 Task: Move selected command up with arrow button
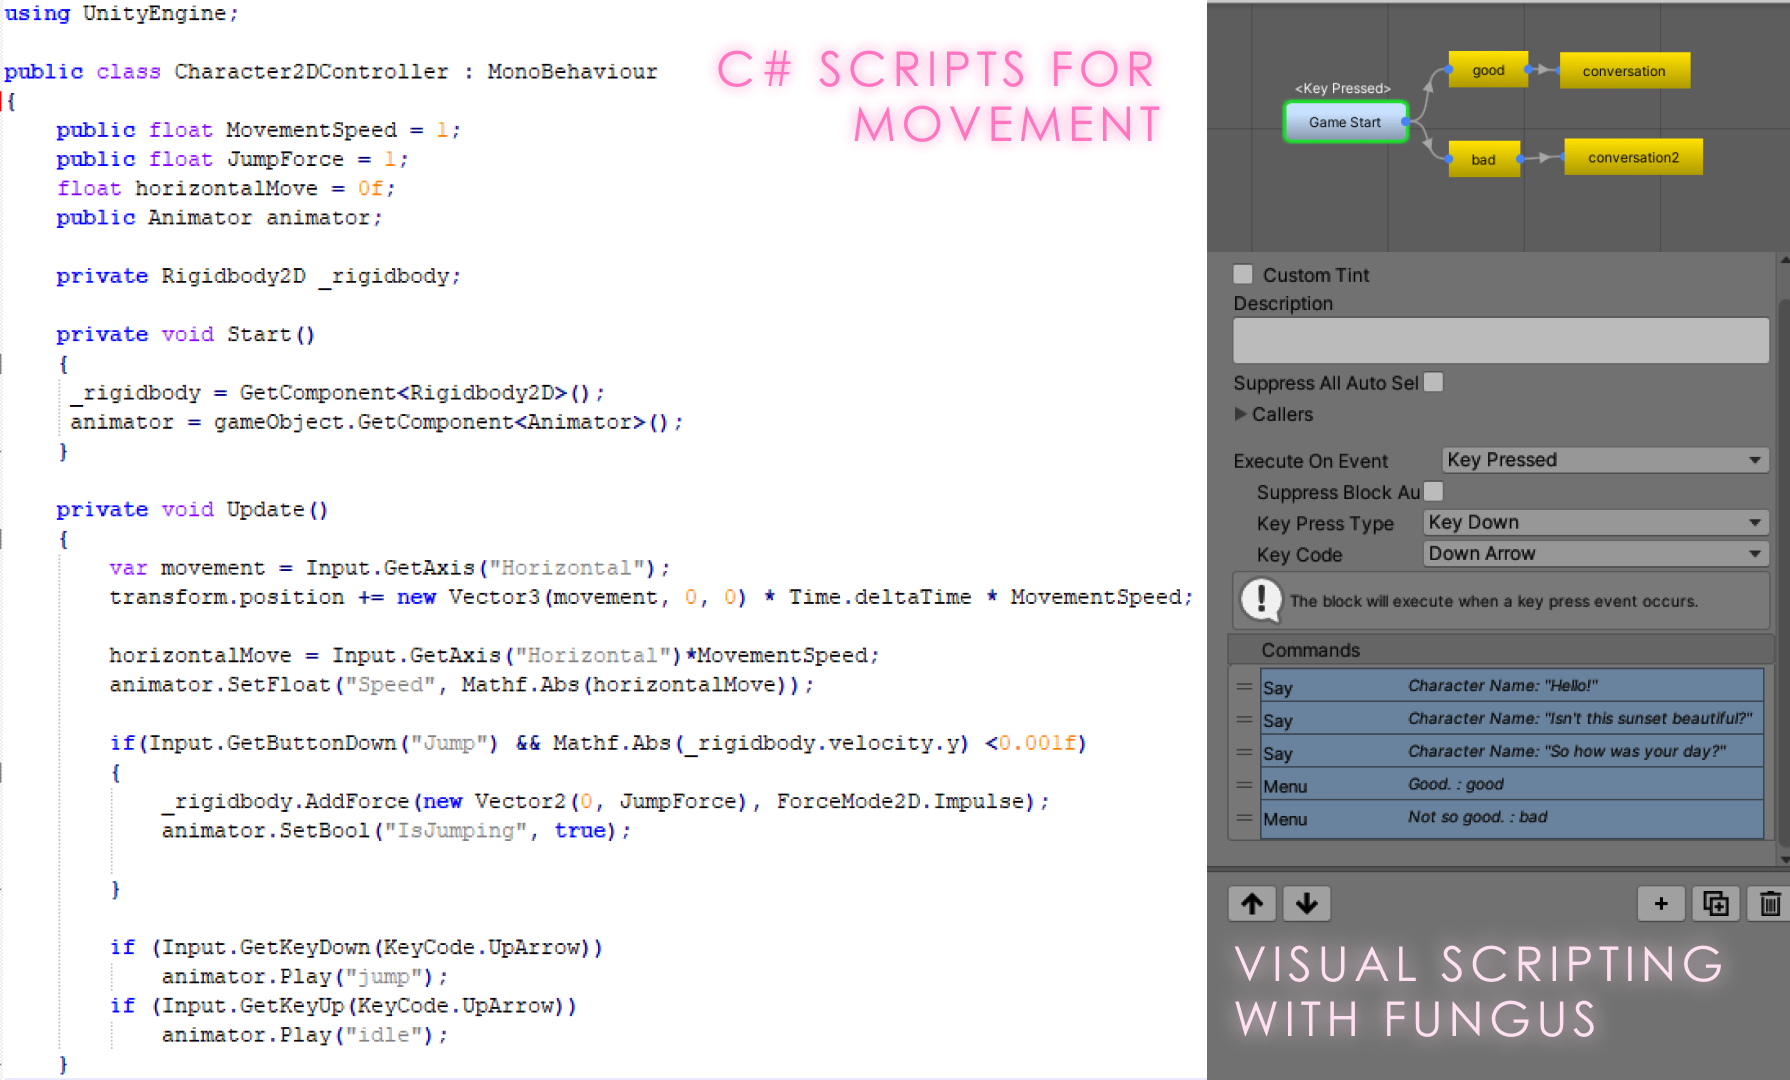[1252, 904]
